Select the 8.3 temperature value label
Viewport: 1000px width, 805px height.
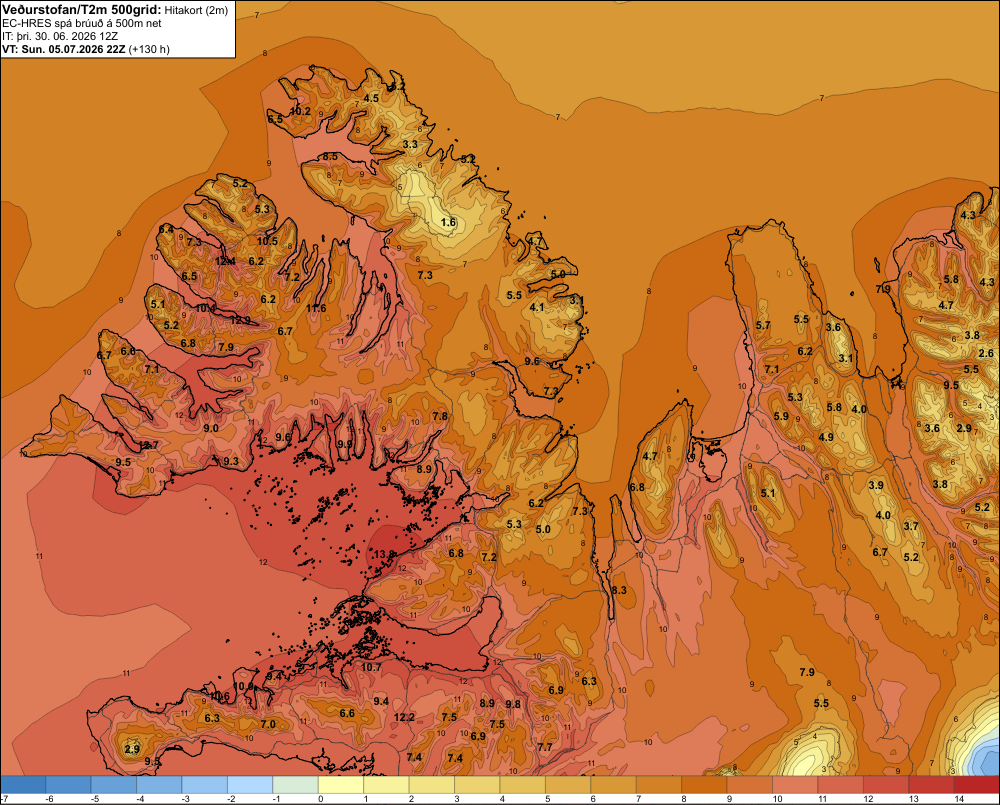619,590
